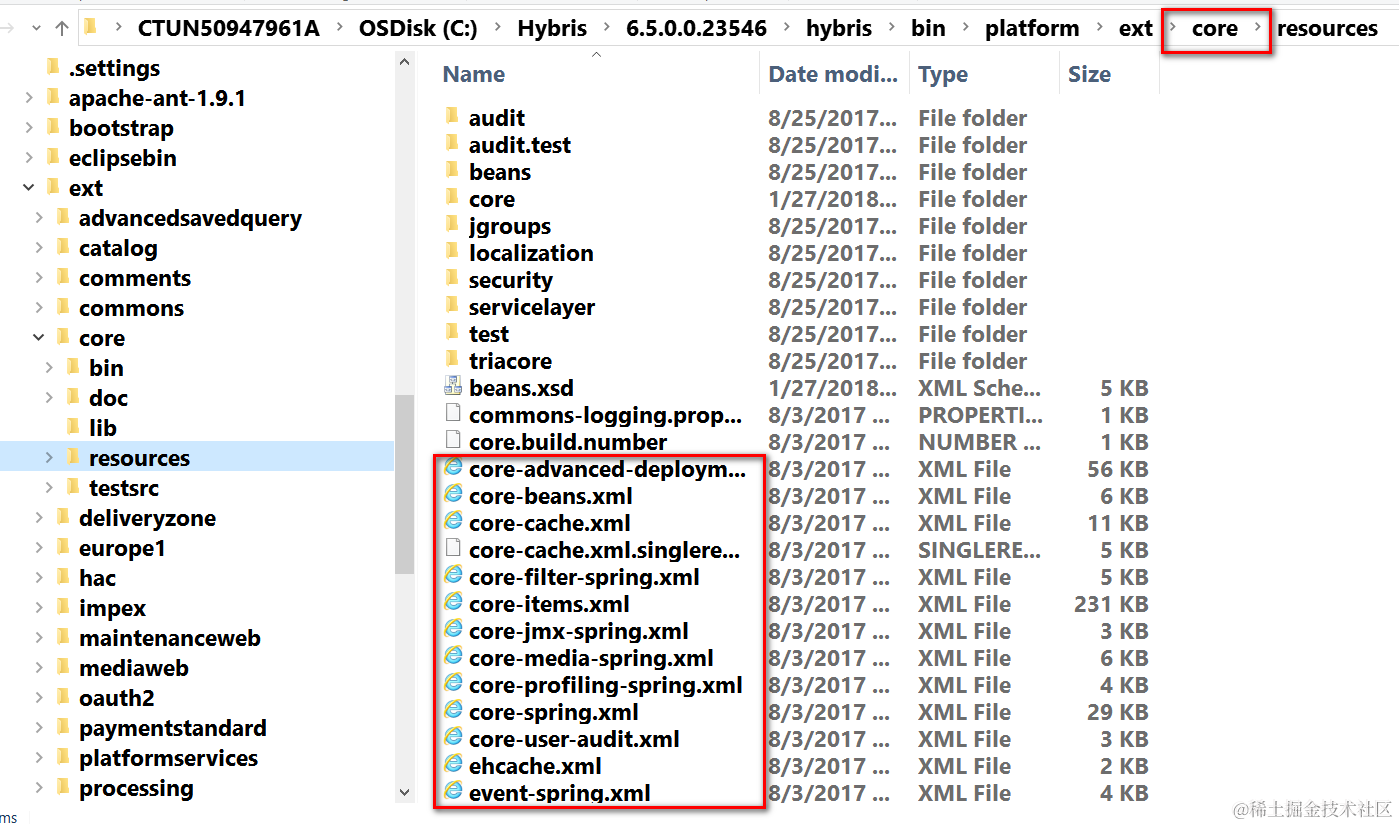Go to Hybris in address breadcrumb
Screen dimensions: 1399x826
552,28
